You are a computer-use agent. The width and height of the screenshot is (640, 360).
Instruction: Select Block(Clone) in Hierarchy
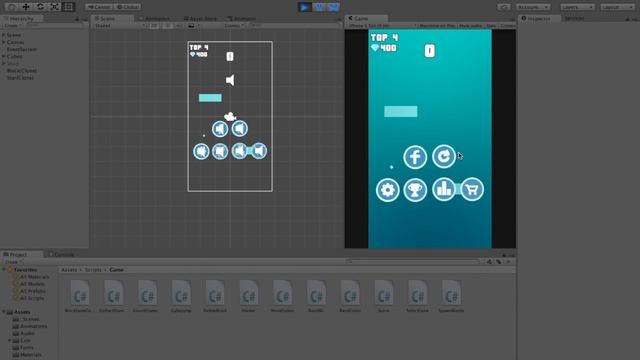[x=22, y=71]
